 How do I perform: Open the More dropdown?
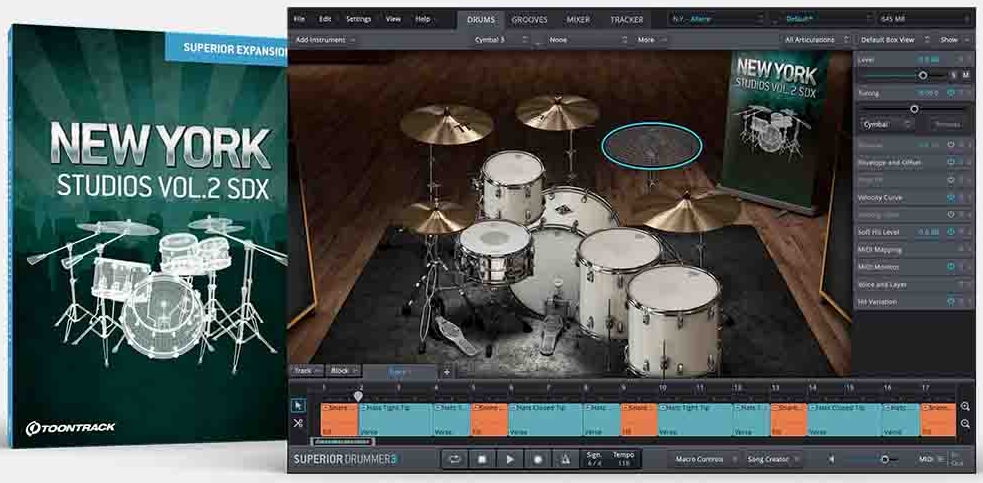point(651,40)
